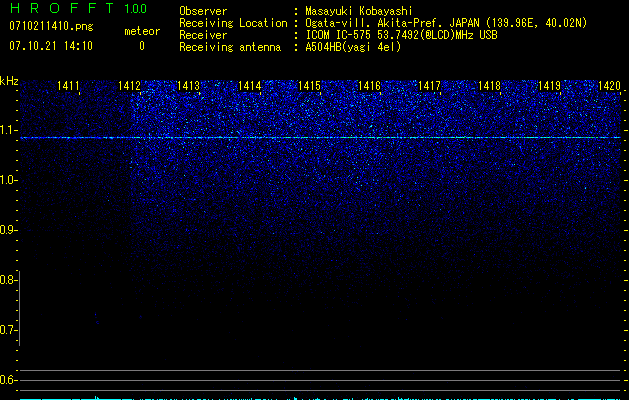Select the Observer label
This screenshot has width=629, height=400.
[203, 11]
